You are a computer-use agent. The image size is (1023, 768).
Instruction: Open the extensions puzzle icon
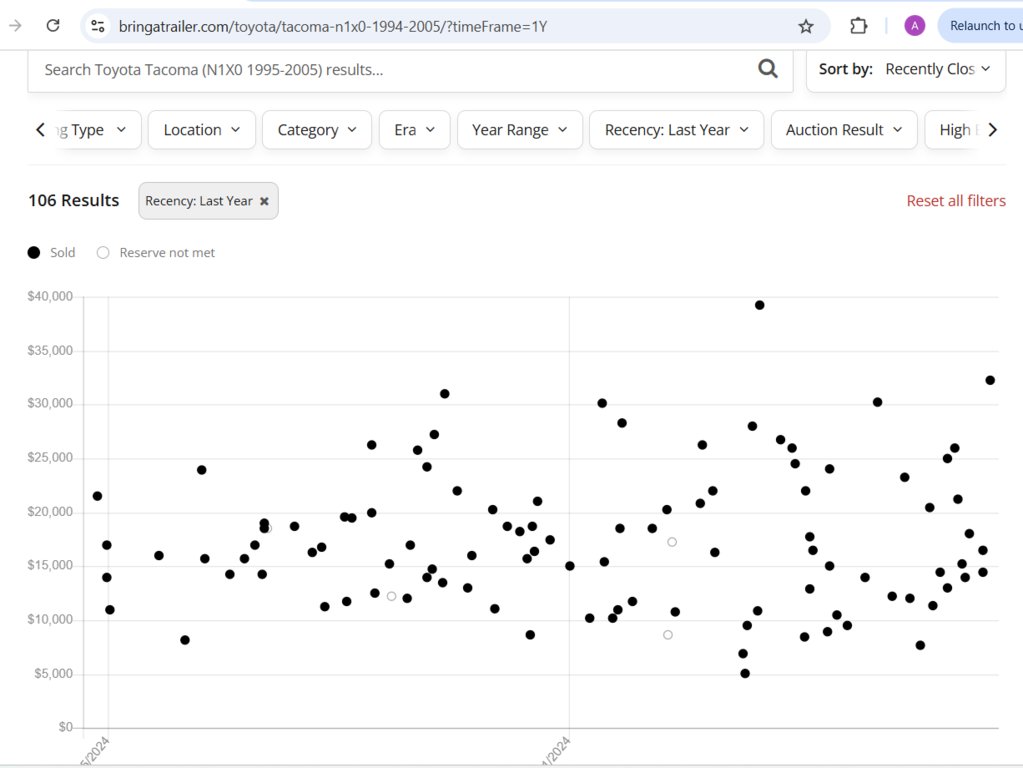pos(859,26)
